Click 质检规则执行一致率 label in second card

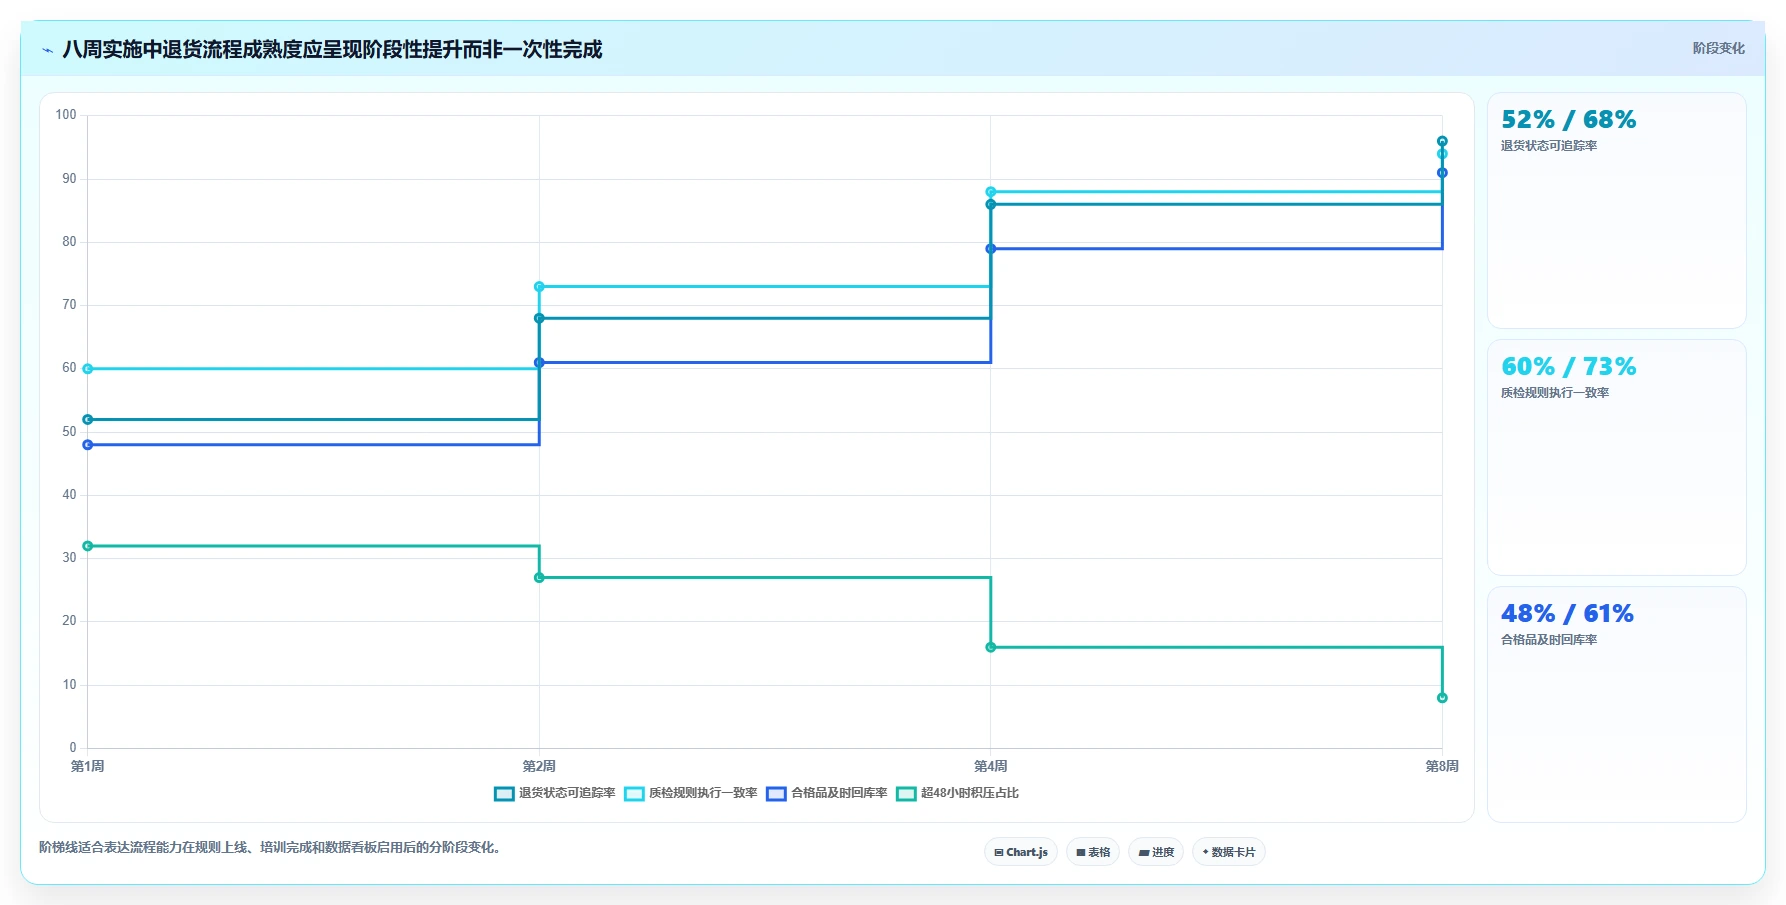click(1554, 393)
